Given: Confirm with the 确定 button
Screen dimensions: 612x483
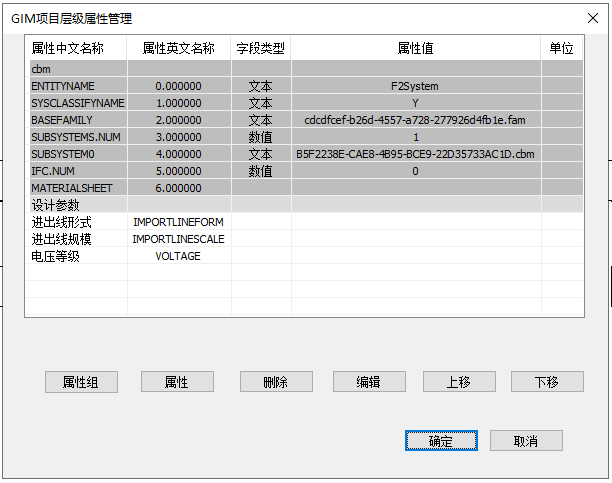Looking at the screenshot, I should [x=441, y=441].
